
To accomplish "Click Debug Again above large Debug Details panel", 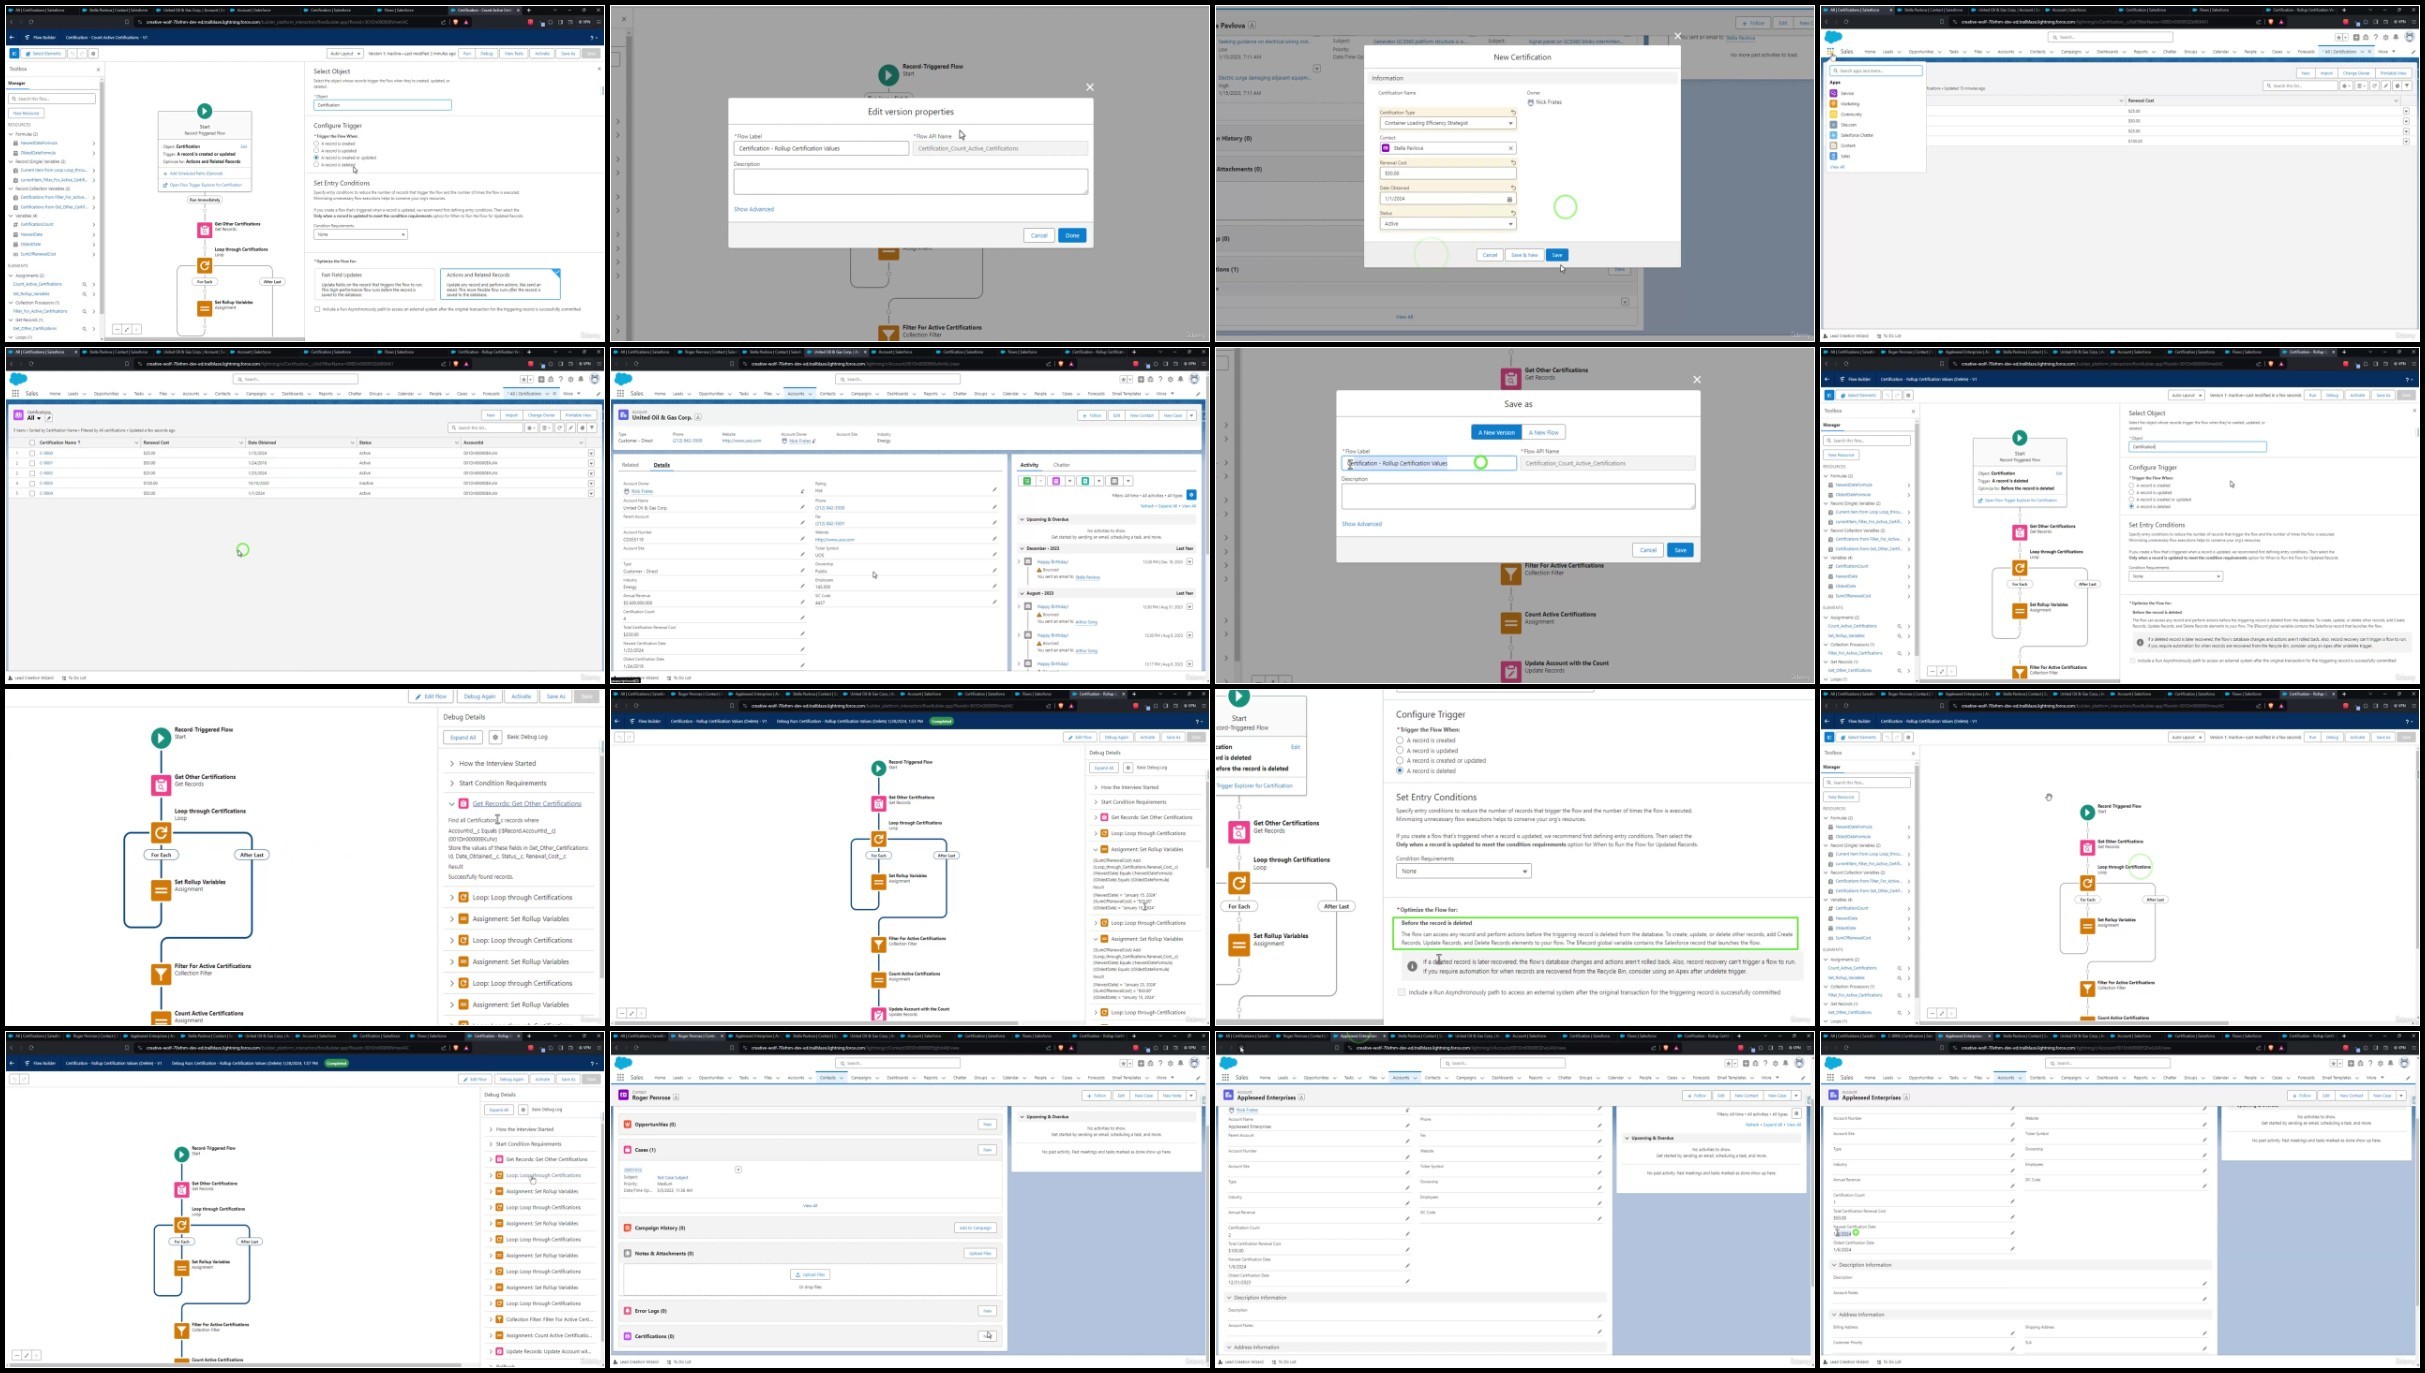I will coord(480,696).
